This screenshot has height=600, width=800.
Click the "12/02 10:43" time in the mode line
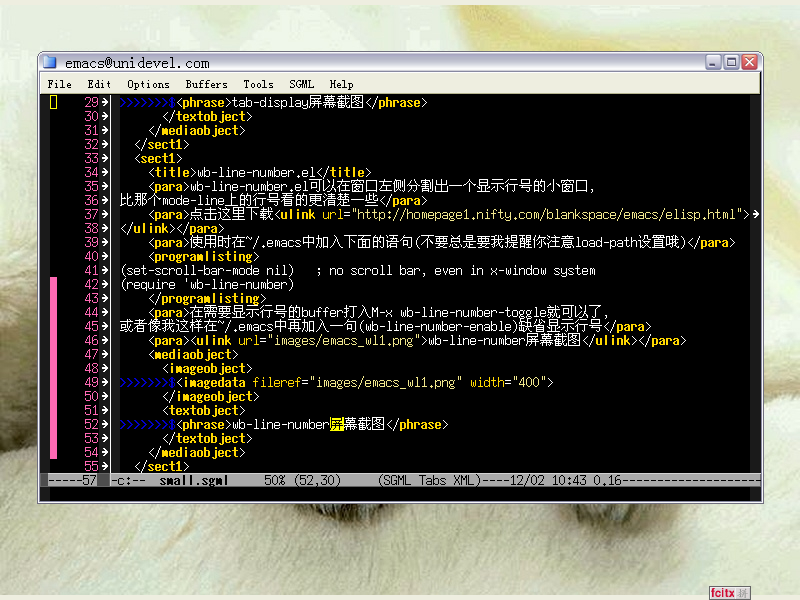[548, 481]
